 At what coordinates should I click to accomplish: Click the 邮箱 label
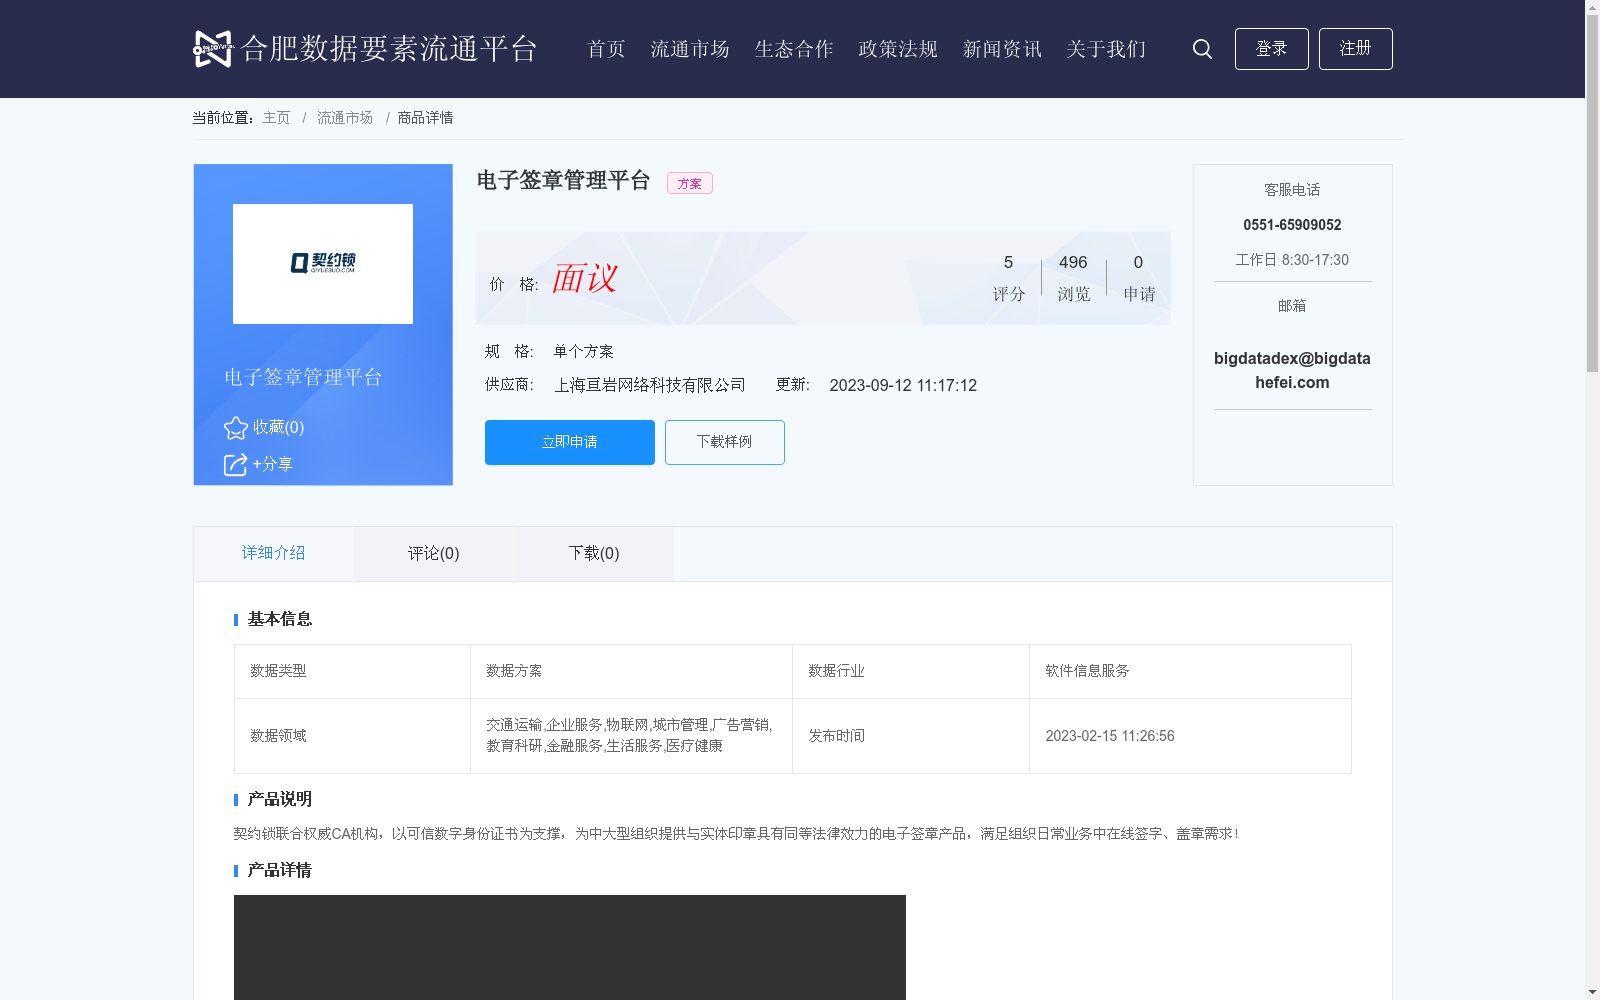pos(1292,306)
